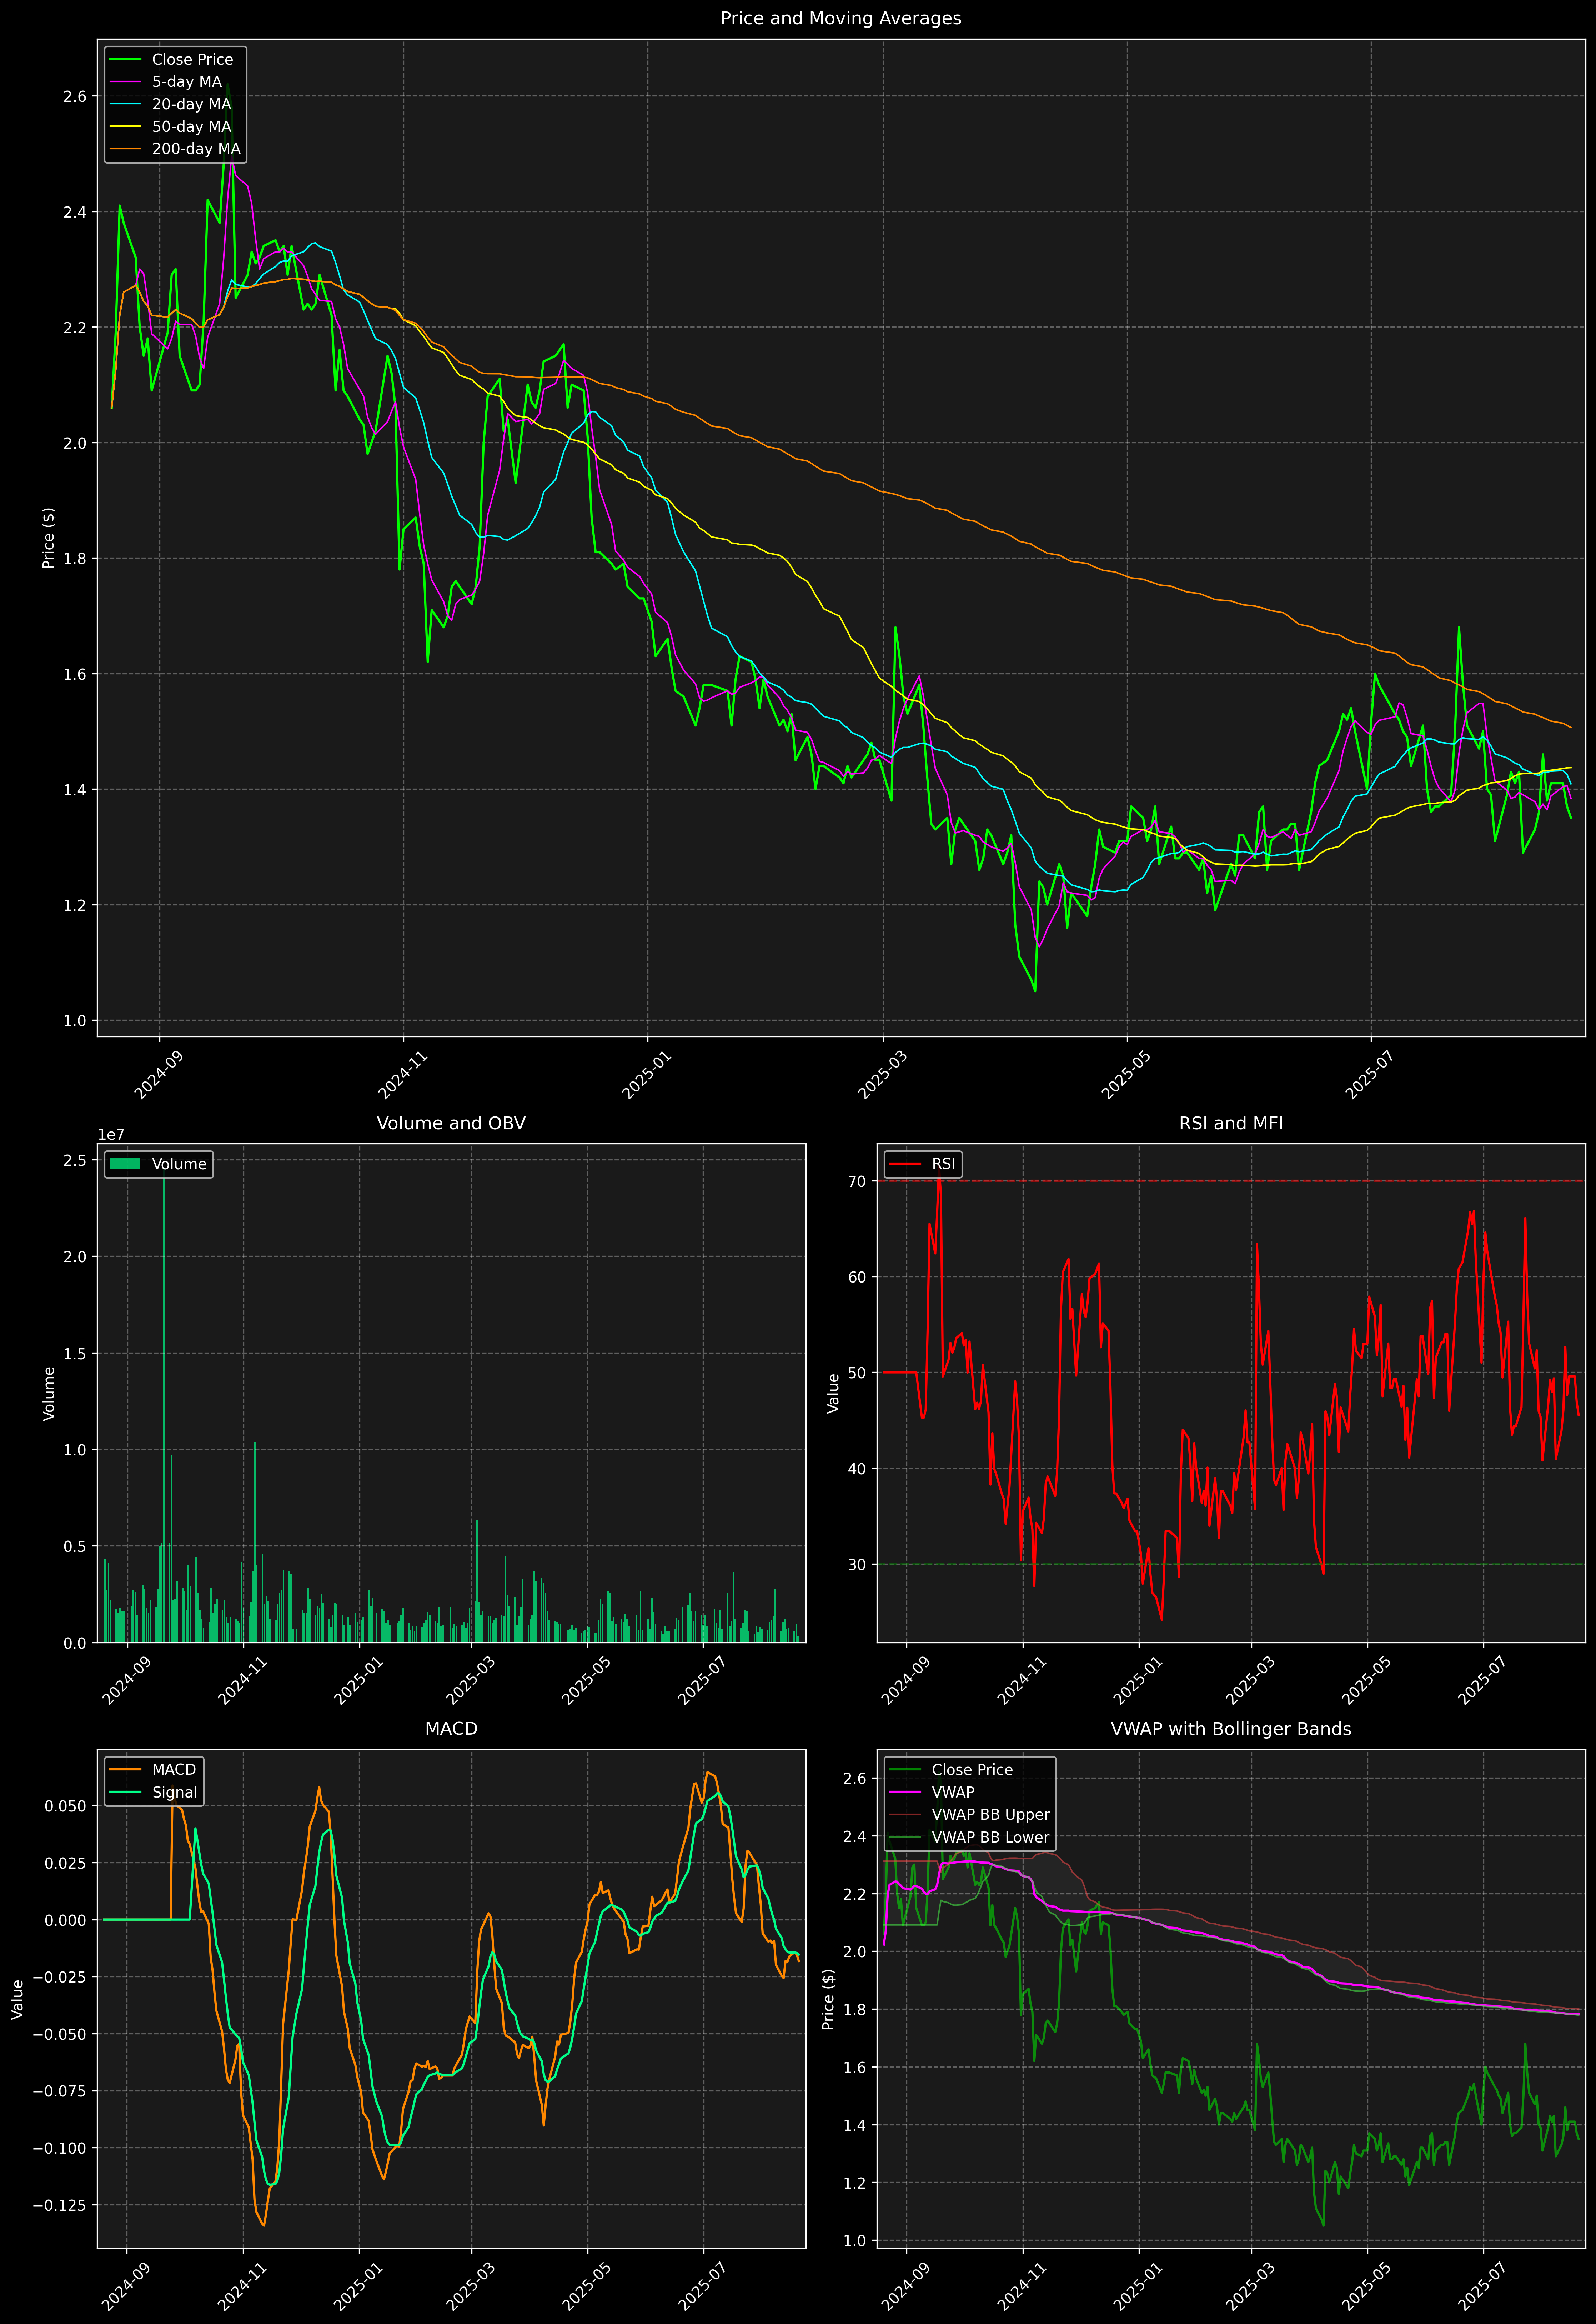
Task: Click the Volume legend swatch
Action: click(x=125, y=1164)
